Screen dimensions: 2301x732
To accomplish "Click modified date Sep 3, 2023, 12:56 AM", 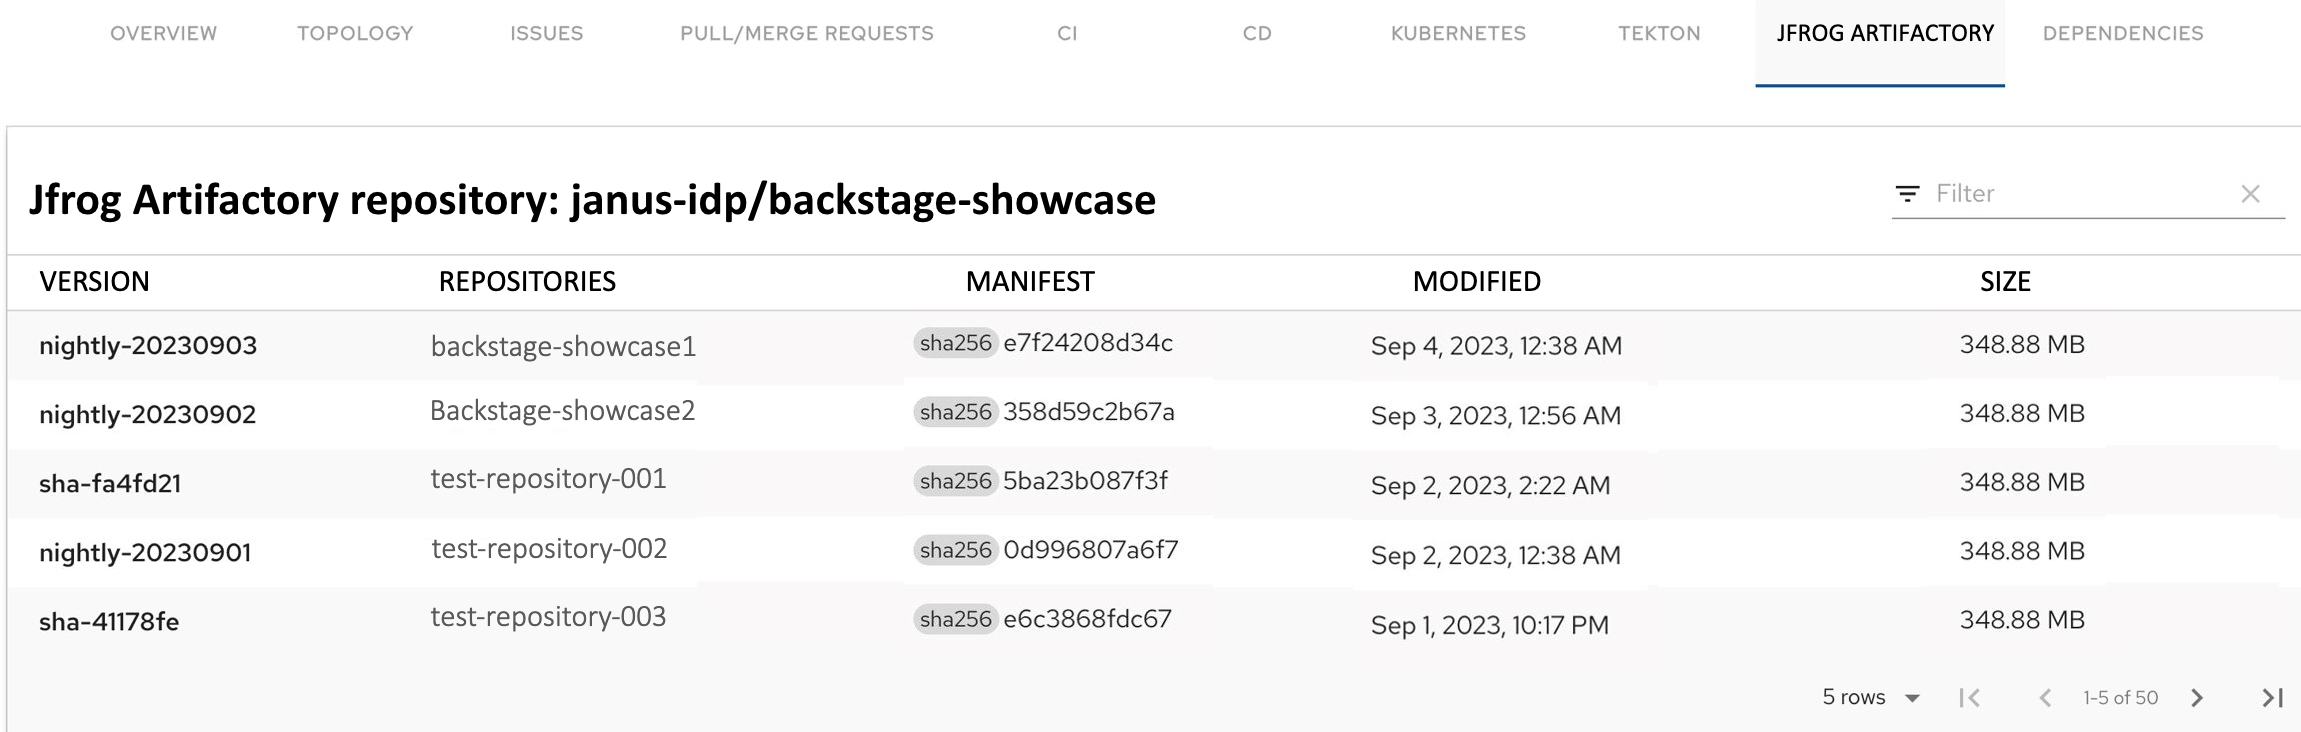I will 1495,416.
